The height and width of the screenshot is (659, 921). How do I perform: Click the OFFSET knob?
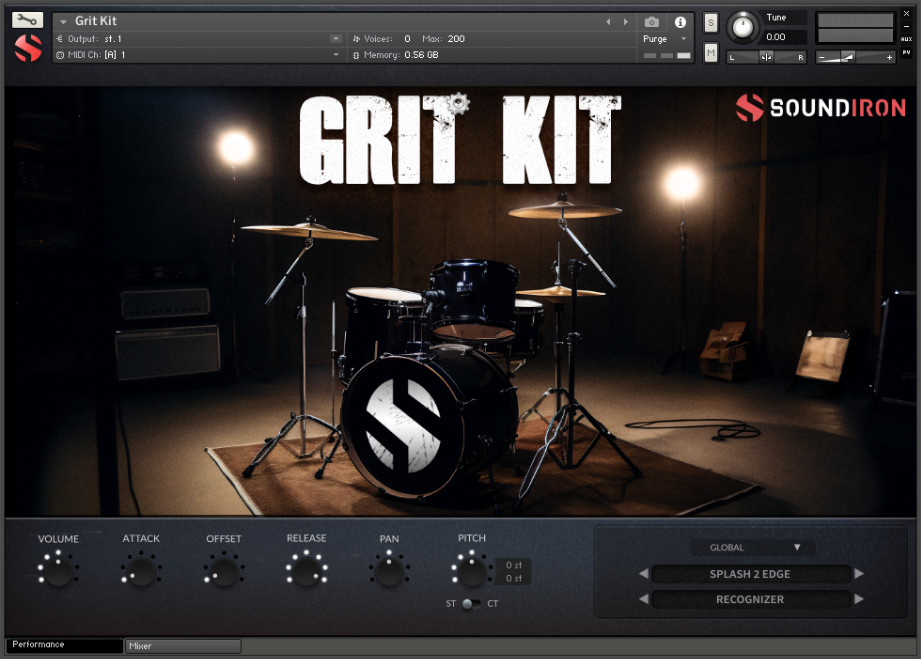click(224, 570)
